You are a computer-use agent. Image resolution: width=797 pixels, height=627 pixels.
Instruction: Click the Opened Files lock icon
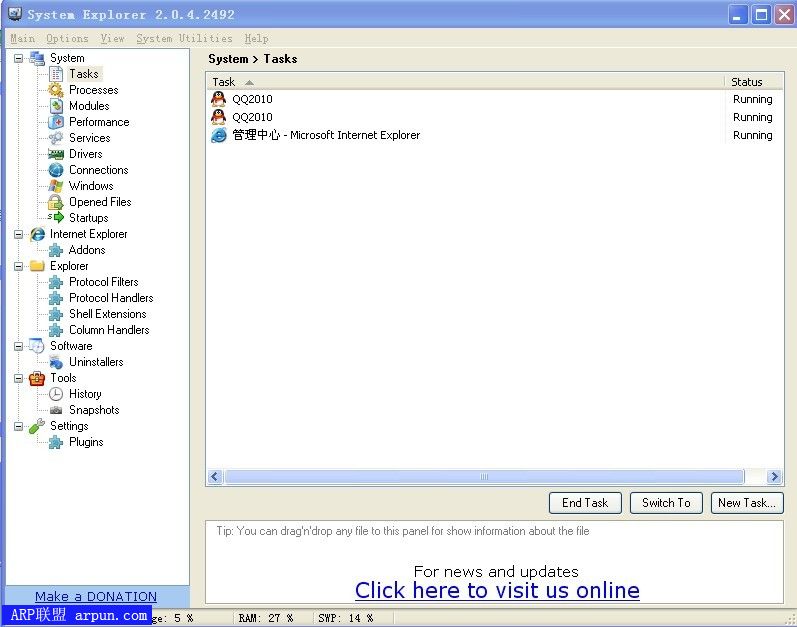55,202
